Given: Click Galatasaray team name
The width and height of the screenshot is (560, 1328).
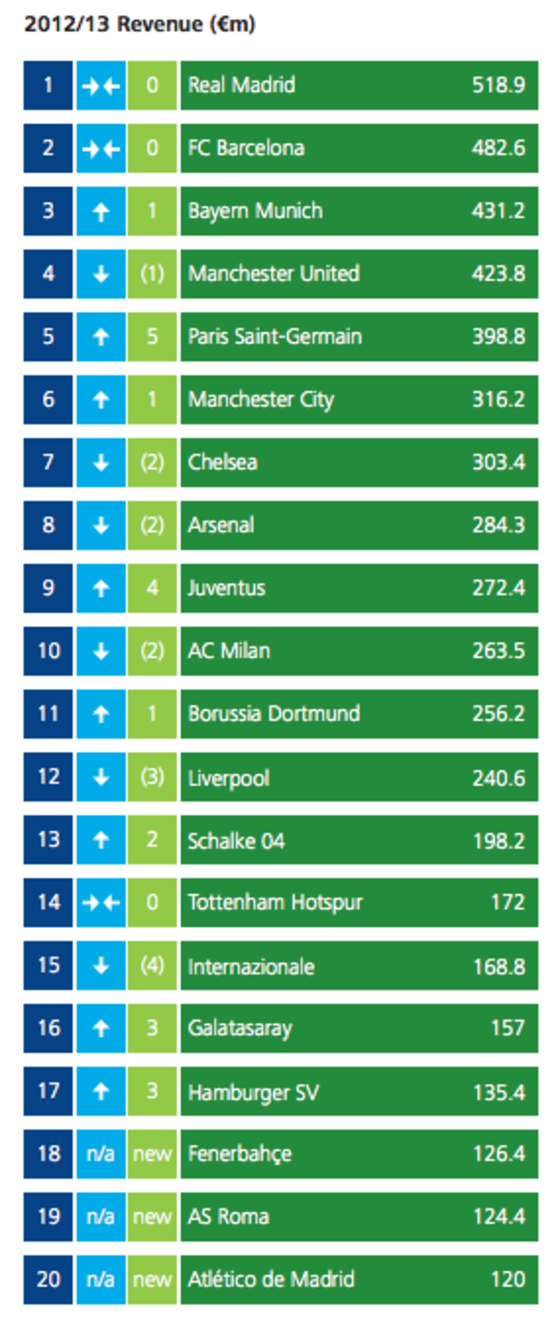Looking at the screenshot, I should (240, 1028).
